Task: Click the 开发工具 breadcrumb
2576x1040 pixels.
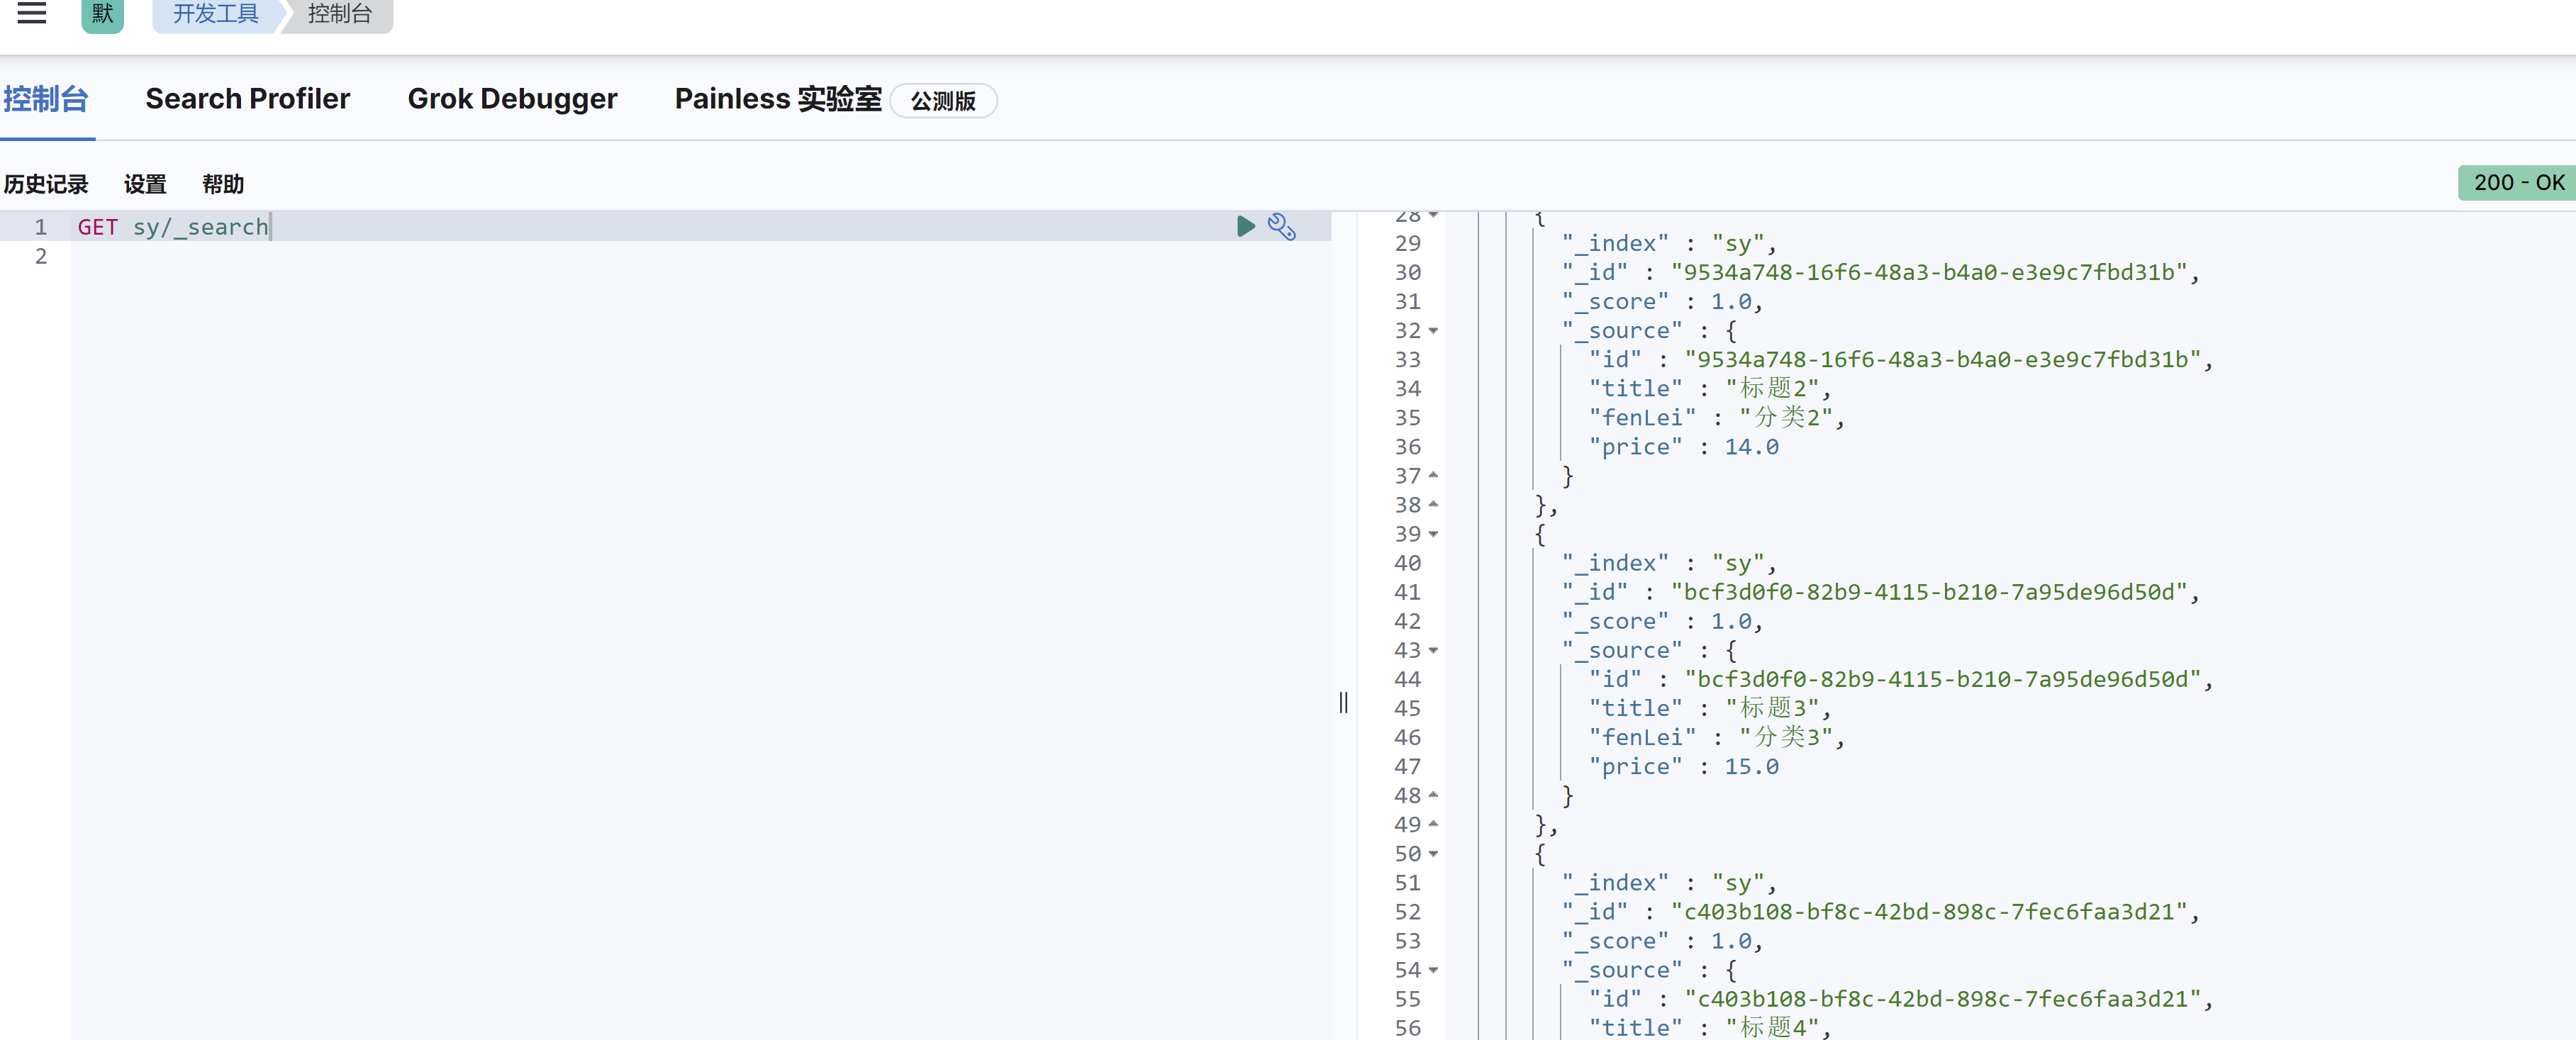Action: (x=215, y=14)
